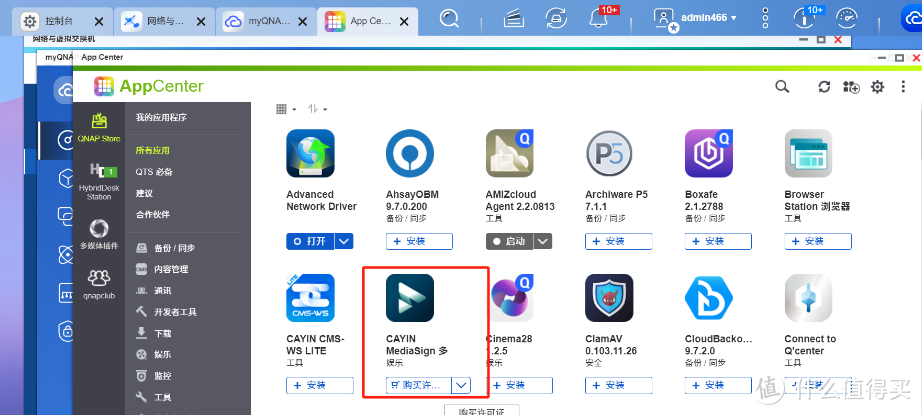Refresh the App Center list
Screen dimensions: 922x415
[824, 87]
